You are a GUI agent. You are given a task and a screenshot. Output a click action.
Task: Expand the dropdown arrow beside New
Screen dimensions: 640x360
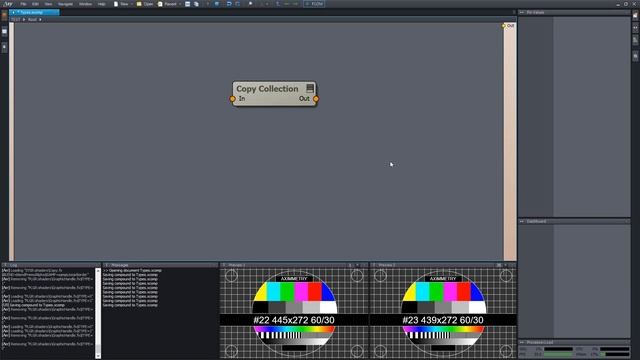(132, 4)
